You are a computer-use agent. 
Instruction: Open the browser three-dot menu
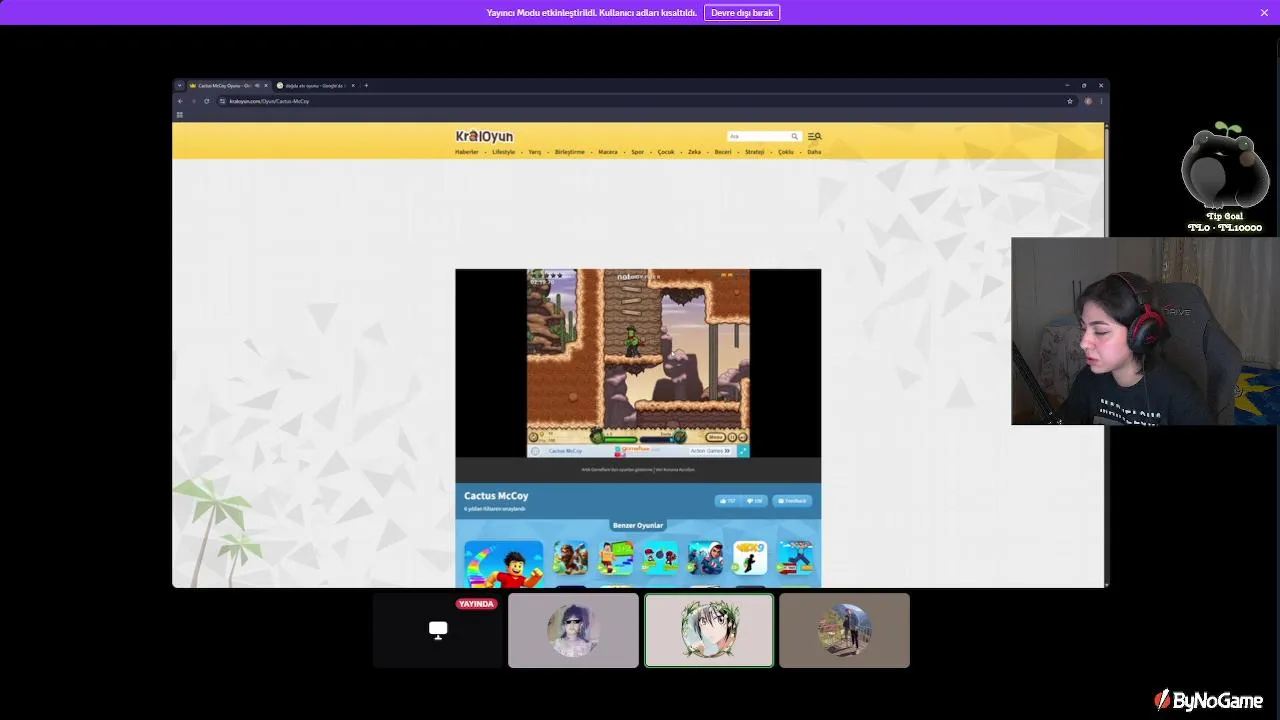[1101, 101]
